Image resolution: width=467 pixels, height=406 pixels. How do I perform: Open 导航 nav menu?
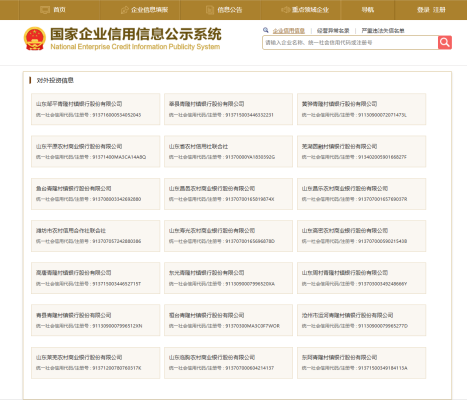pos(368,10)
